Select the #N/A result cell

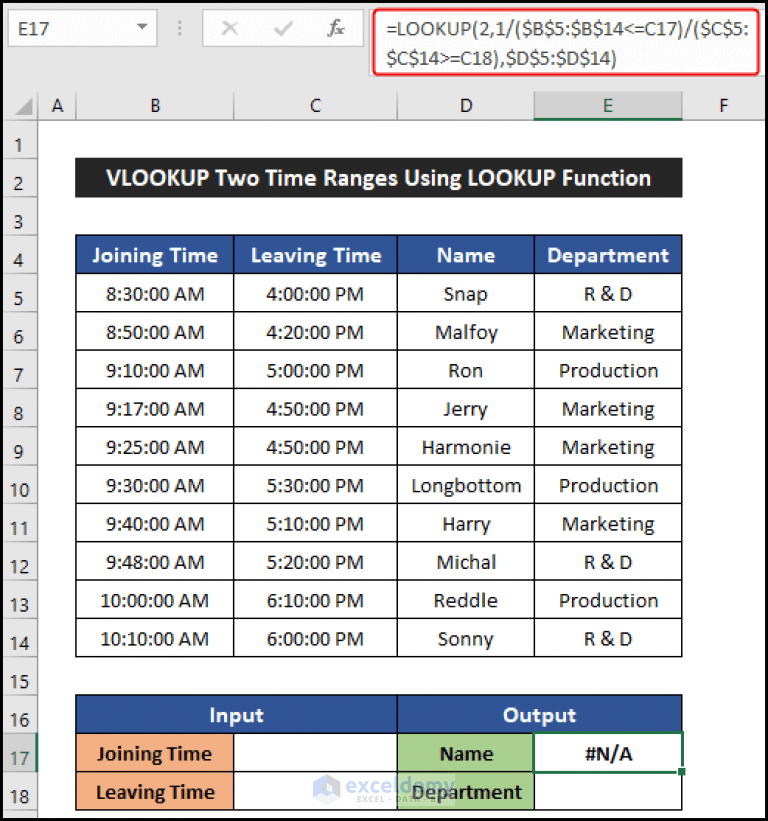coord(608,753)
